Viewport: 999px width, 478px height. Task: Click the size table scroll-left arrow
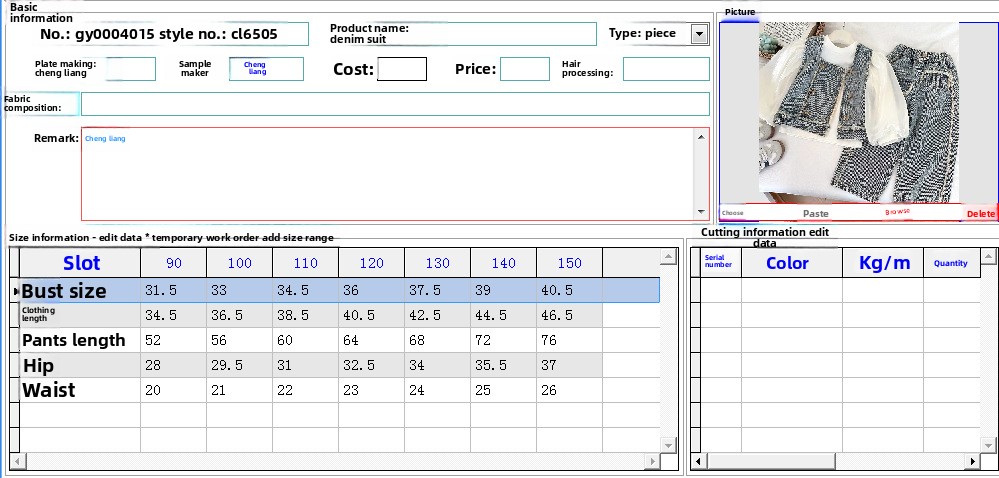tap(15, 462)
